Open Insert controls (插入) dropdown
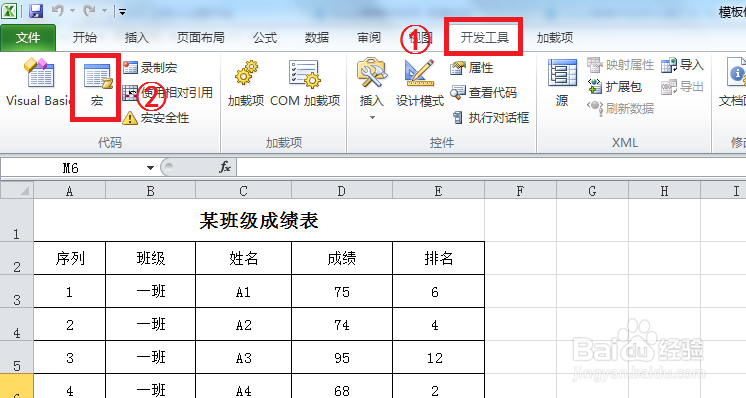Viewport: 746px width, 398px height. coord(372,89)
